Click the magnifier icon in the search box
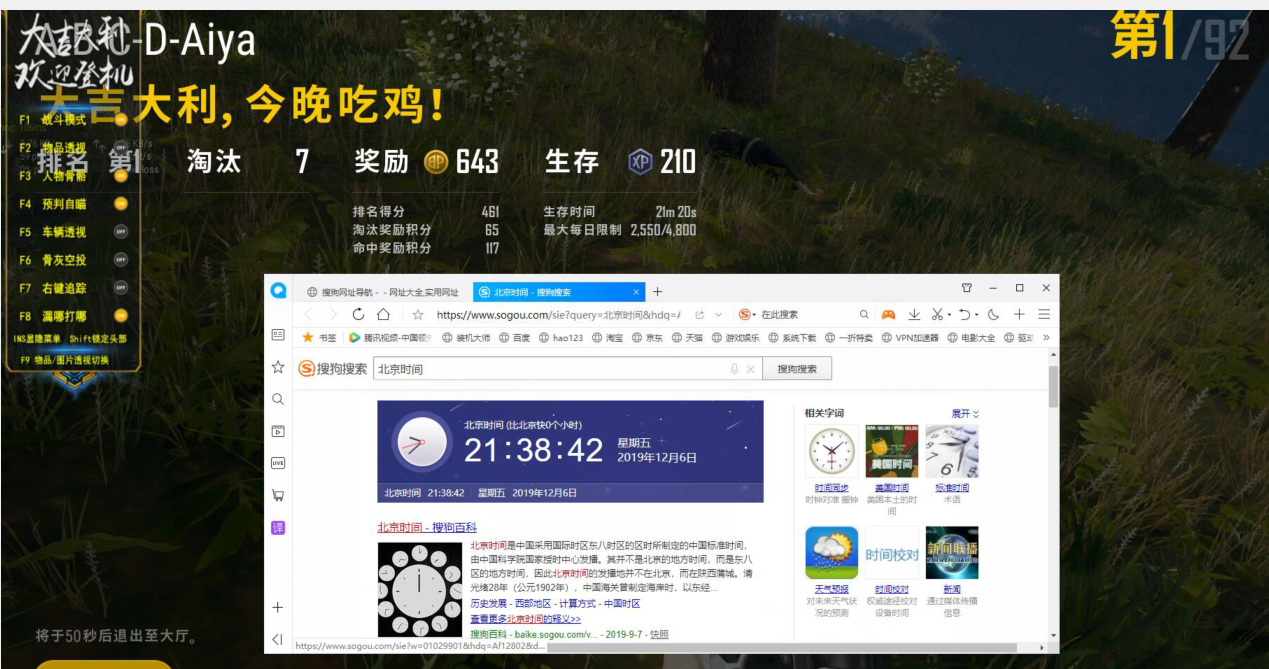1269x669 pixels. tap(865, 314)
